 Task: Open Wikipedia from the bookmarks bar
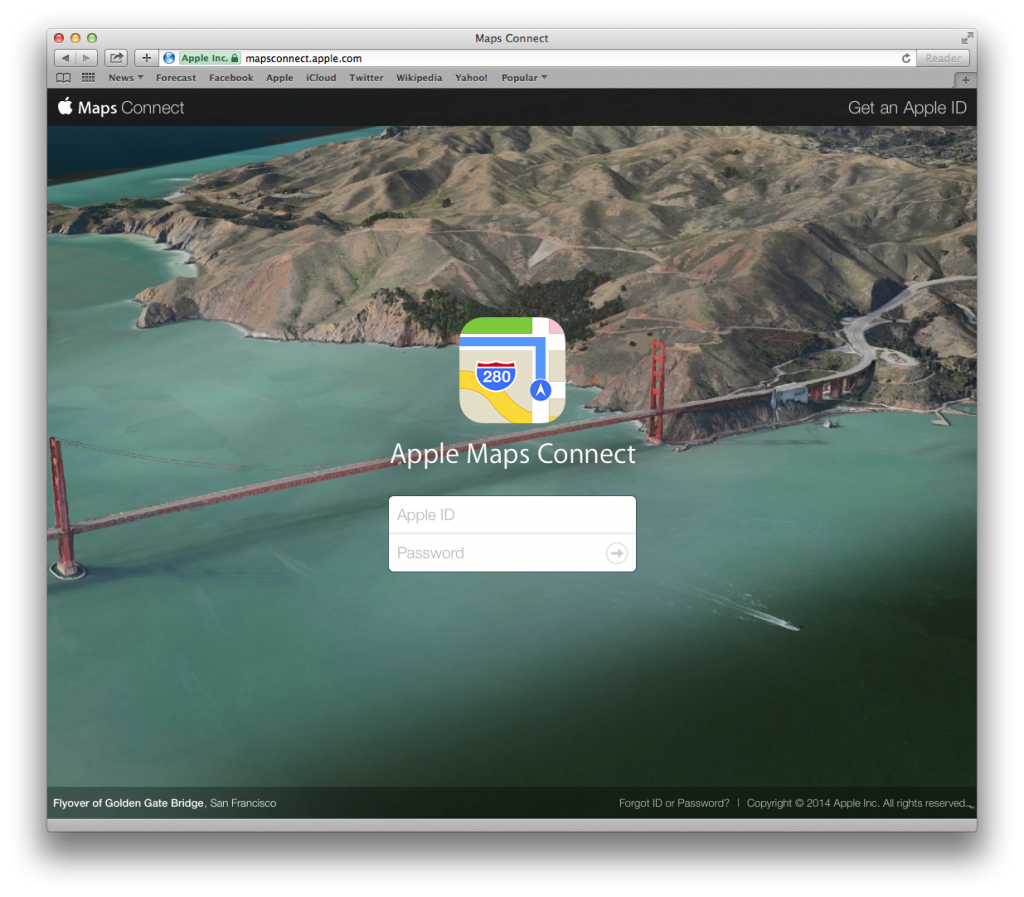419,77
